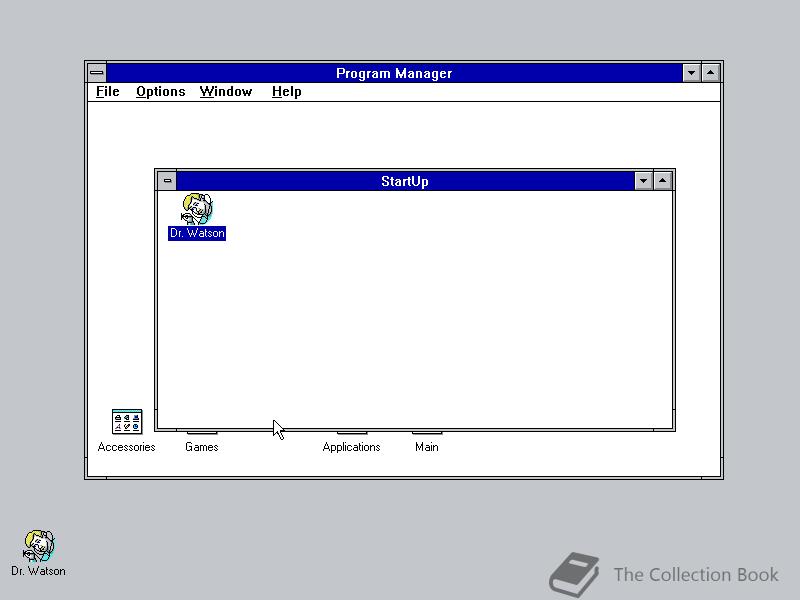The image size is (800, 600).
Task: Open the Window menu
Action: pos(226,92)
